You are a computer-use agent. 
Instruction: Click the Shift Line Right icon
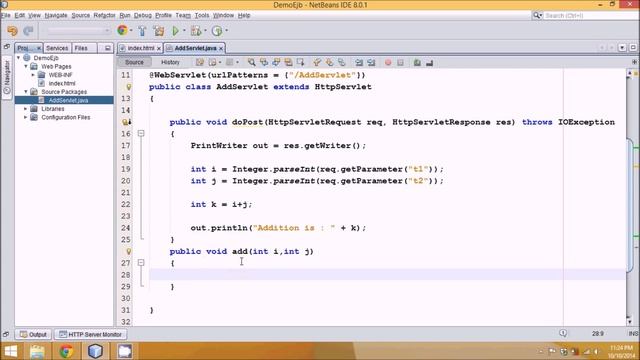tap(371, 62)
